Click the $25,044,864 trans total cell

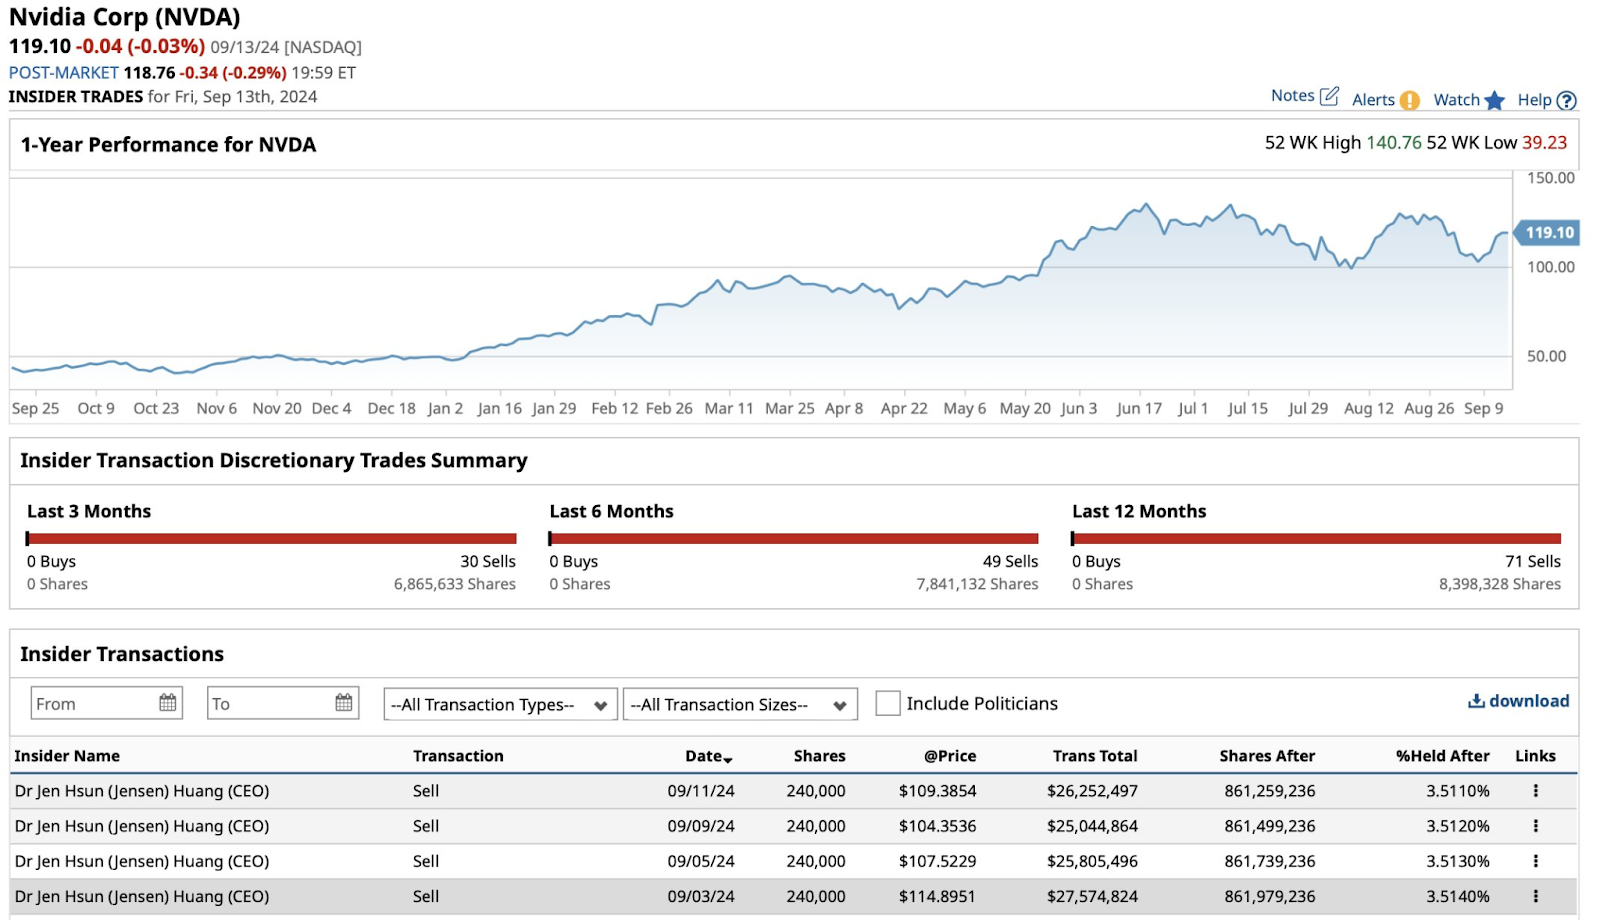click(1092, 826)
